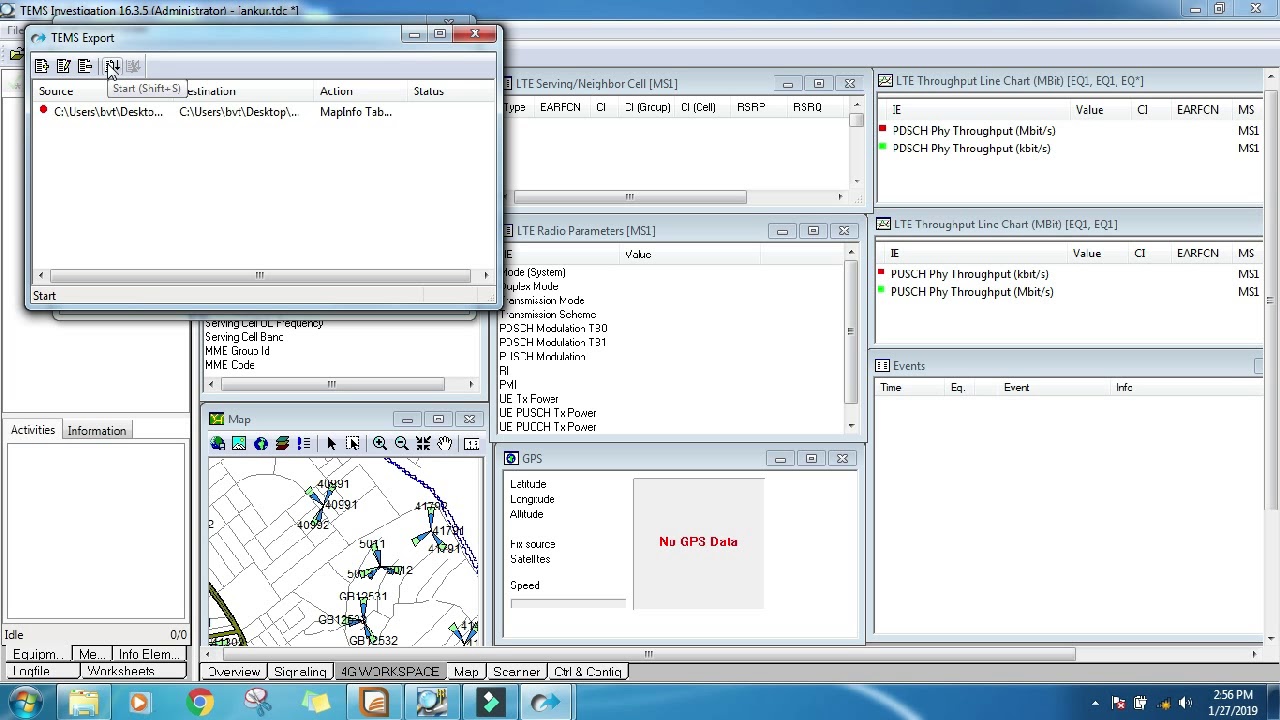This screenshot has height=720, width=1280.
Task: Click the PDSCH Phy Throughput (kbit/s) green swatch
Action: click(883, 148)
